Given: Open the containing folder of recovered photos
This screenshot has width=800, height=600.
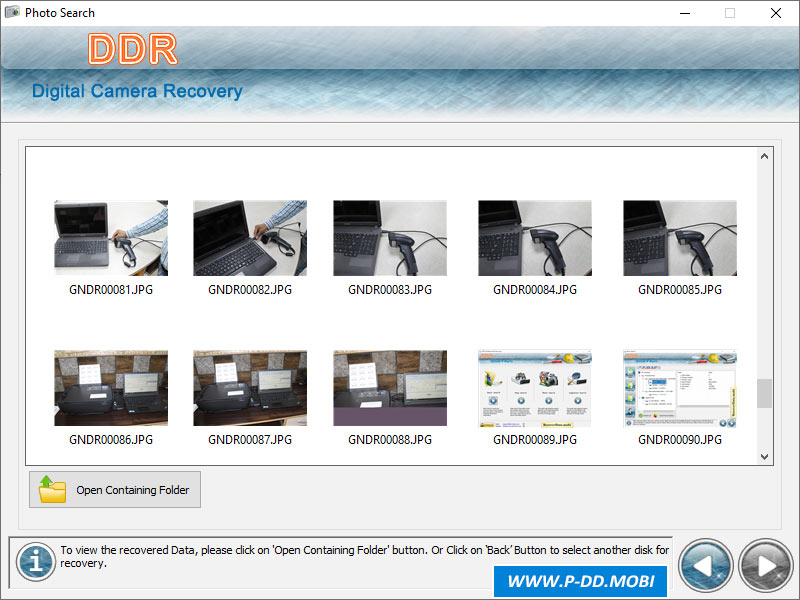Looking at the screenshot, I should coord(114,489).
